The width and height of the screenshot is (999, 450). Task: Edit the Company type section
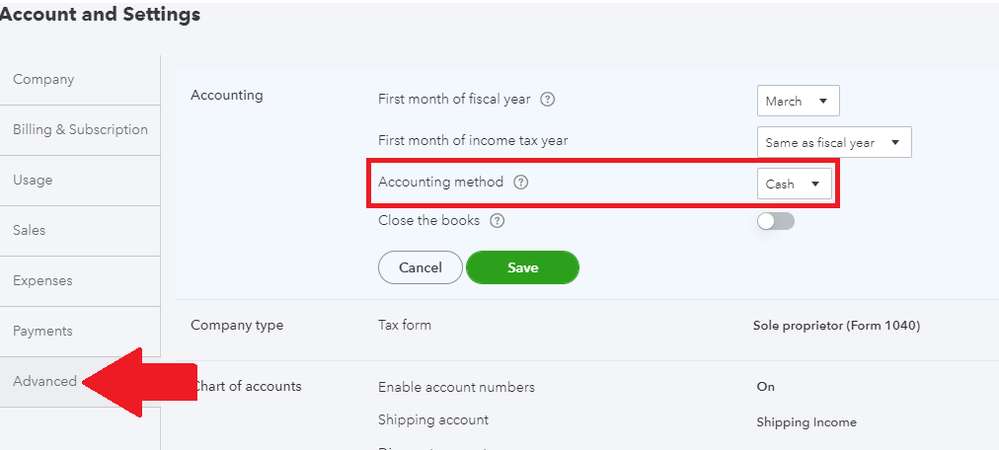237,325
